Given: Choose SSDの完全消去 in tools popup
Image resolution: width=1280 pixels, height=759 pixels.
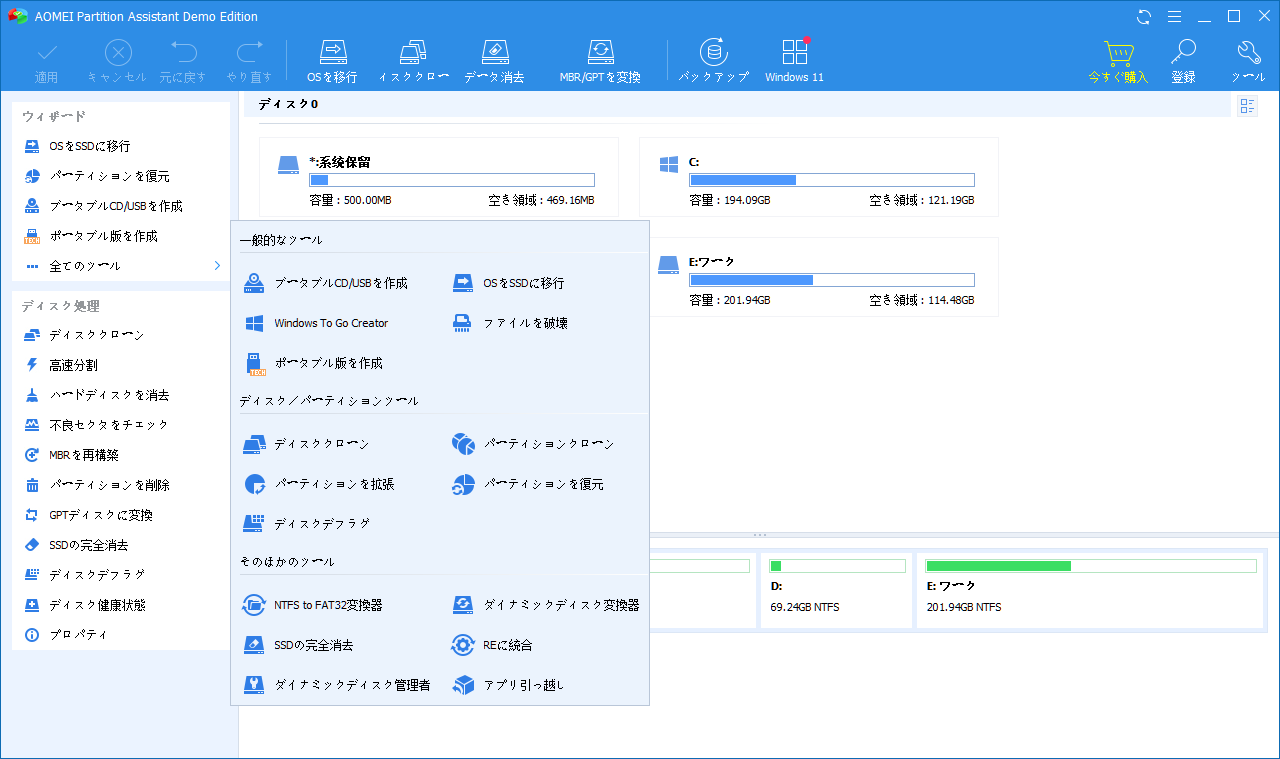Looking at the screenshot, I should click(299, 645).
